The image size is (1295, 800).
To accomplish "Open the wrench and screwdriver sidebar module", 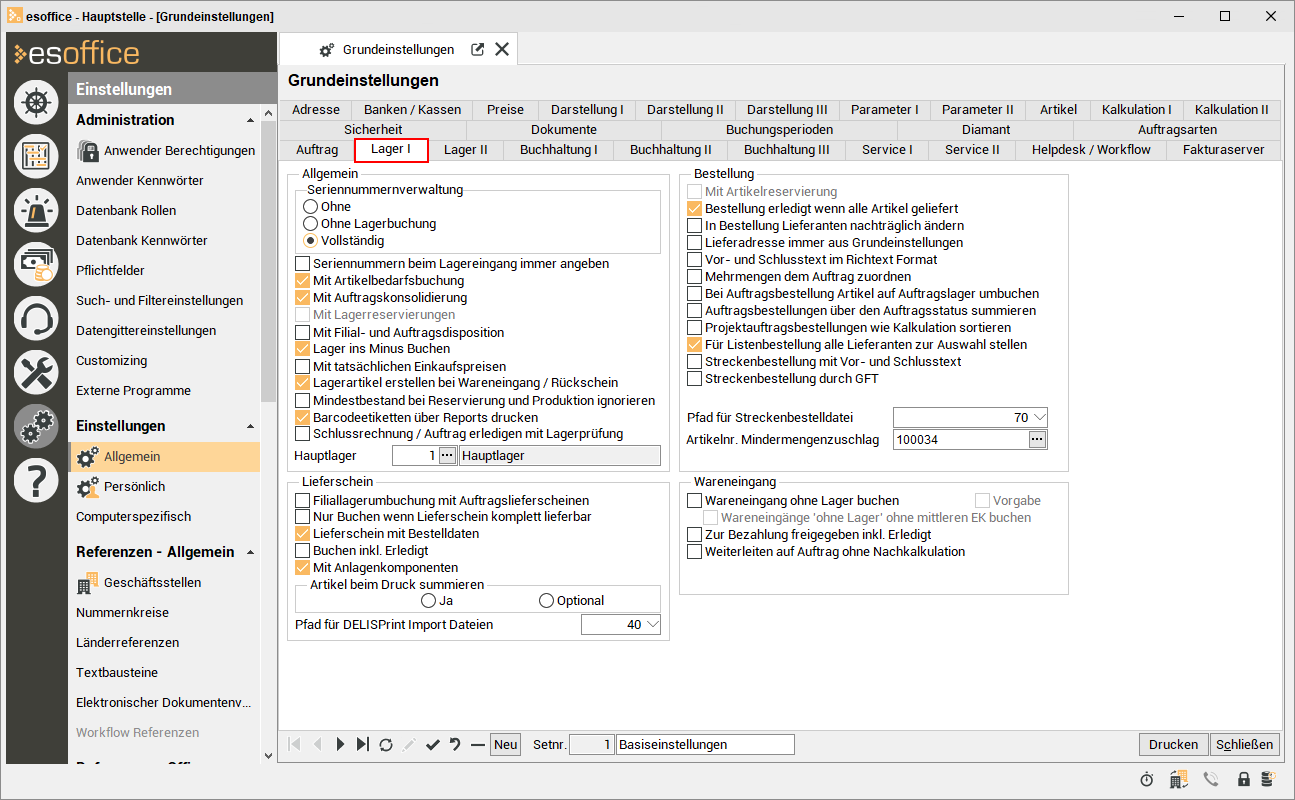I will pyautogui.click(x=36, y=372).
